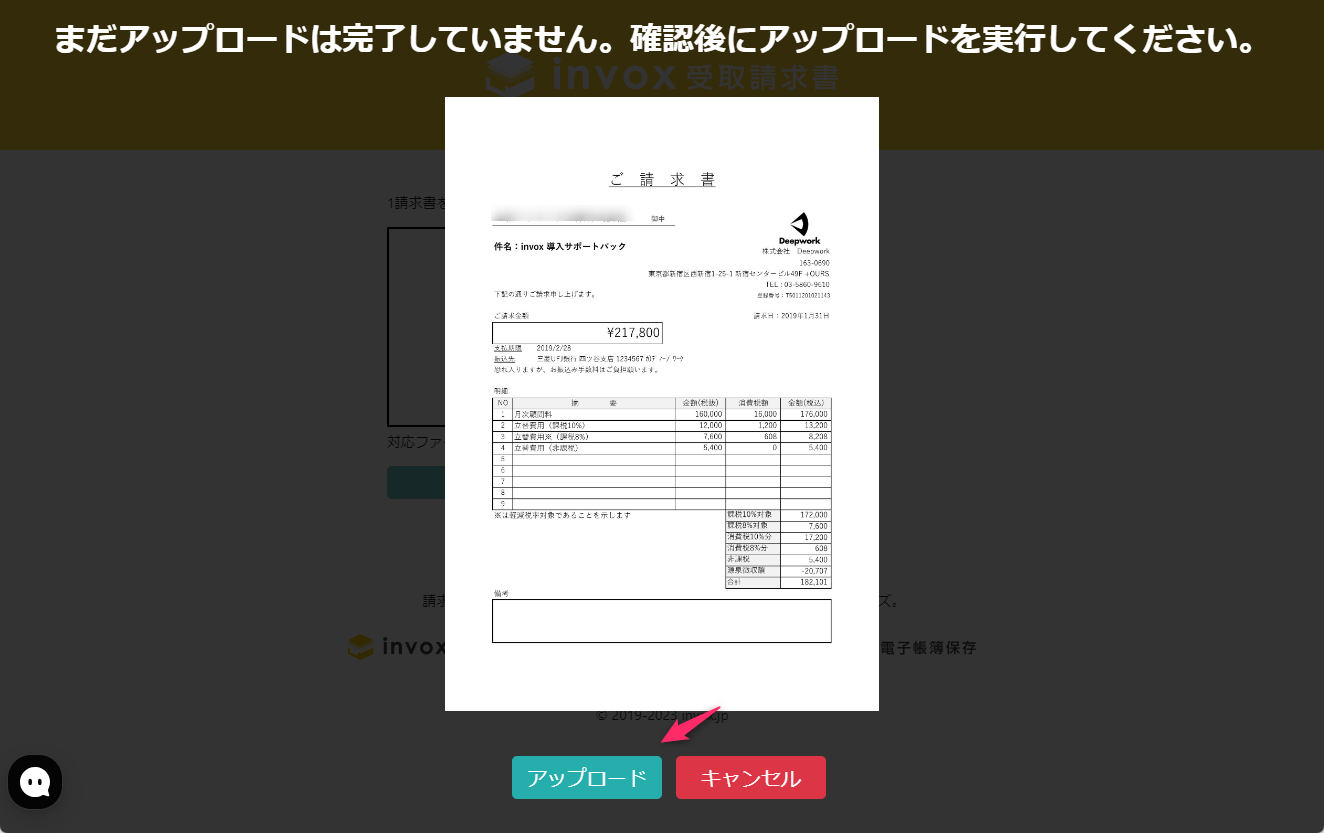This screenshot has width=1324, height=833.
Task: Click the invoice title ご請求書
Action: (662, 180)
